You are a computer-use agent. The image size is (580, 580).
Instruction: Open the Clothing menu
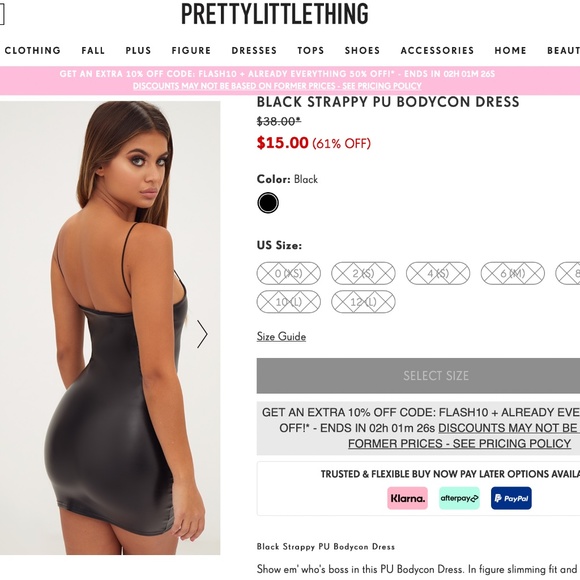coord(33,50)
